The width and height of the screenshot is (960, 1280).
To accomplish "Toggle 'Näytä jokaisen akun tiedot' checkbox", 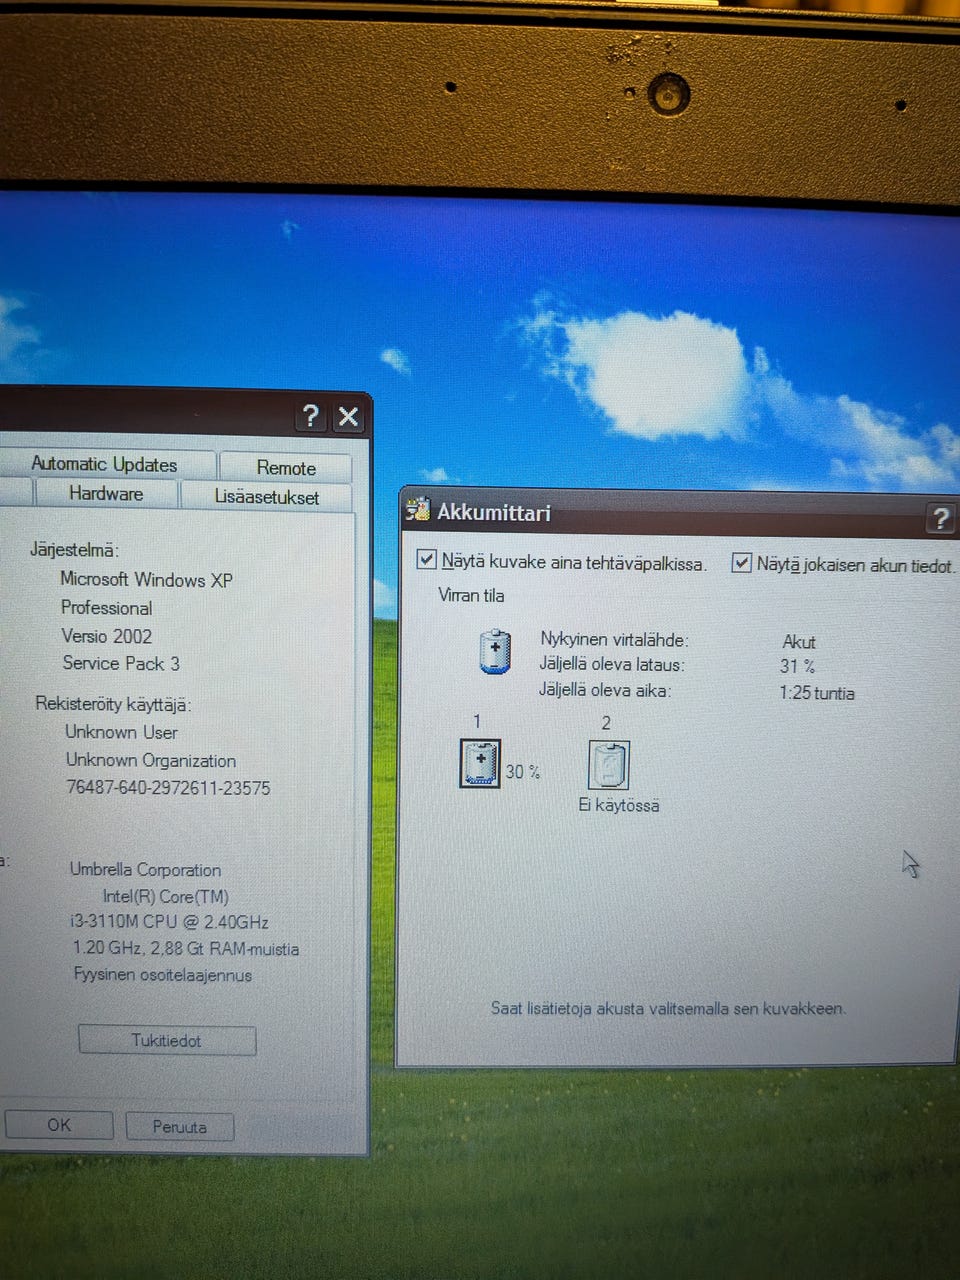I will [x=742, y=563].
